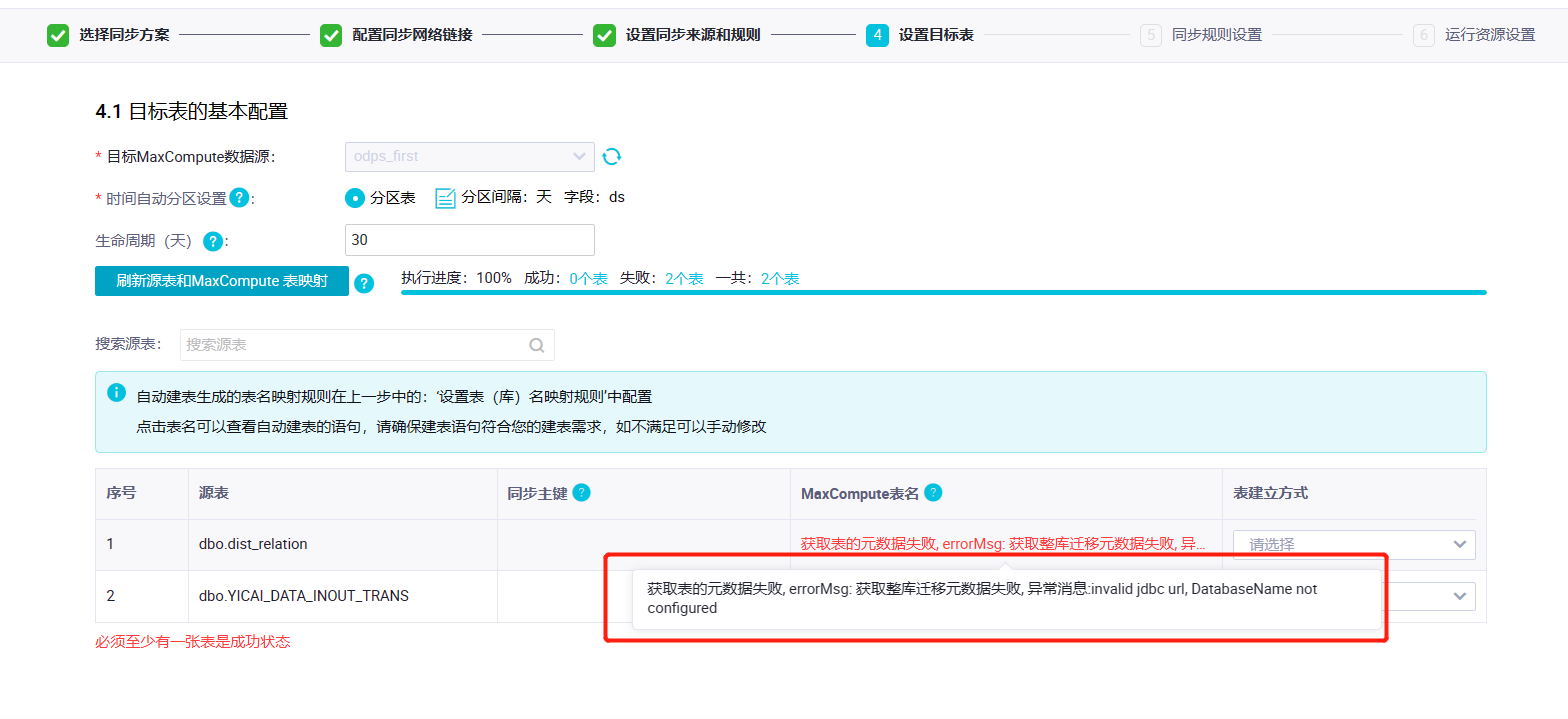
Task: Click green check icon of 选择同步方案 step
Action: (58, 35)
